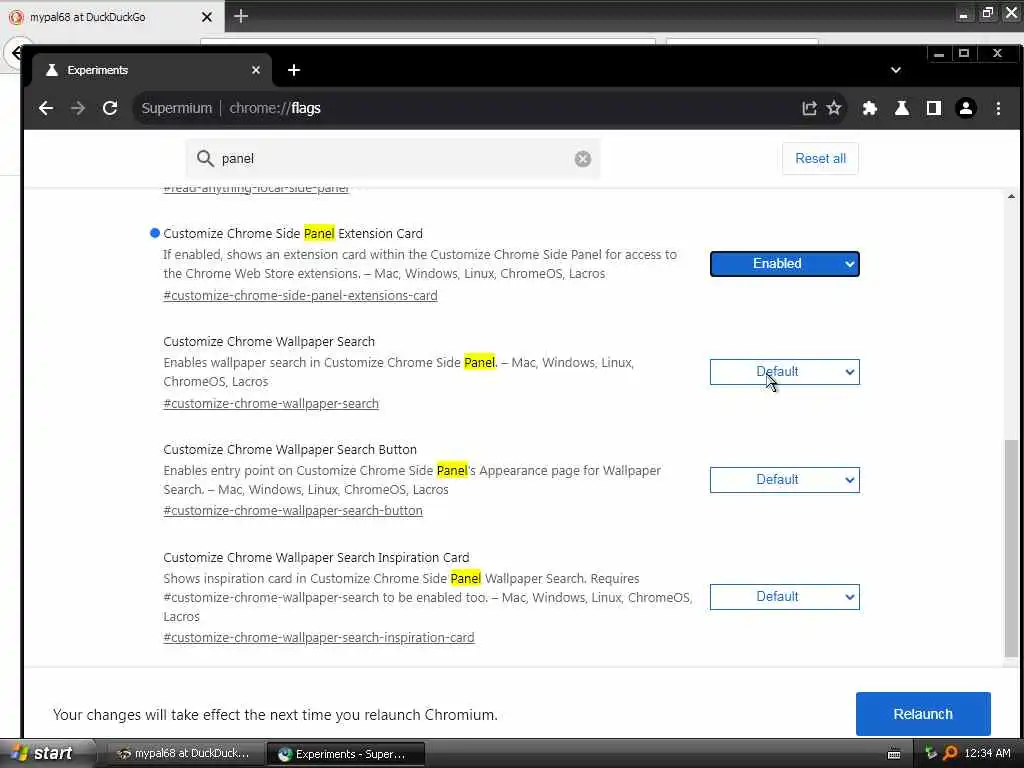
Task: Select the mypal68 at DuckDuckGo tab
Action: pos(111,17)
